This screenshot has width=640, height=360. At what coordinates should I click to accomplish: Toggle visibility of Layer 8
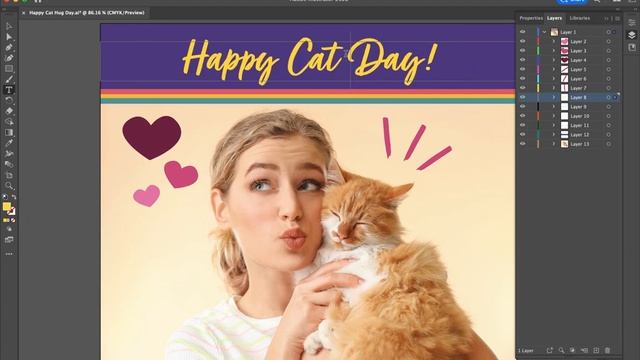pyautogui.click(x=522, y=97)
